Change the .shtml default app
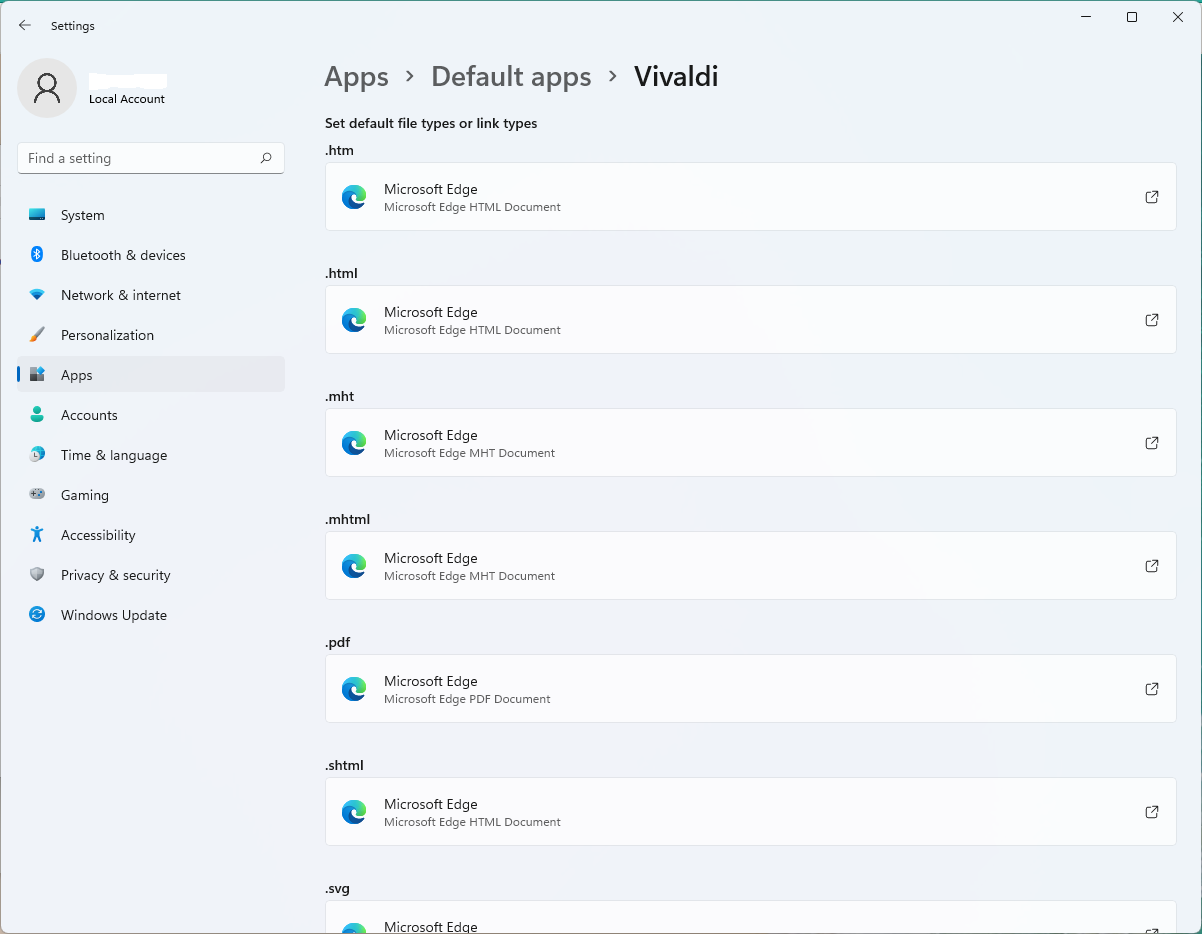 coord(751,812)
